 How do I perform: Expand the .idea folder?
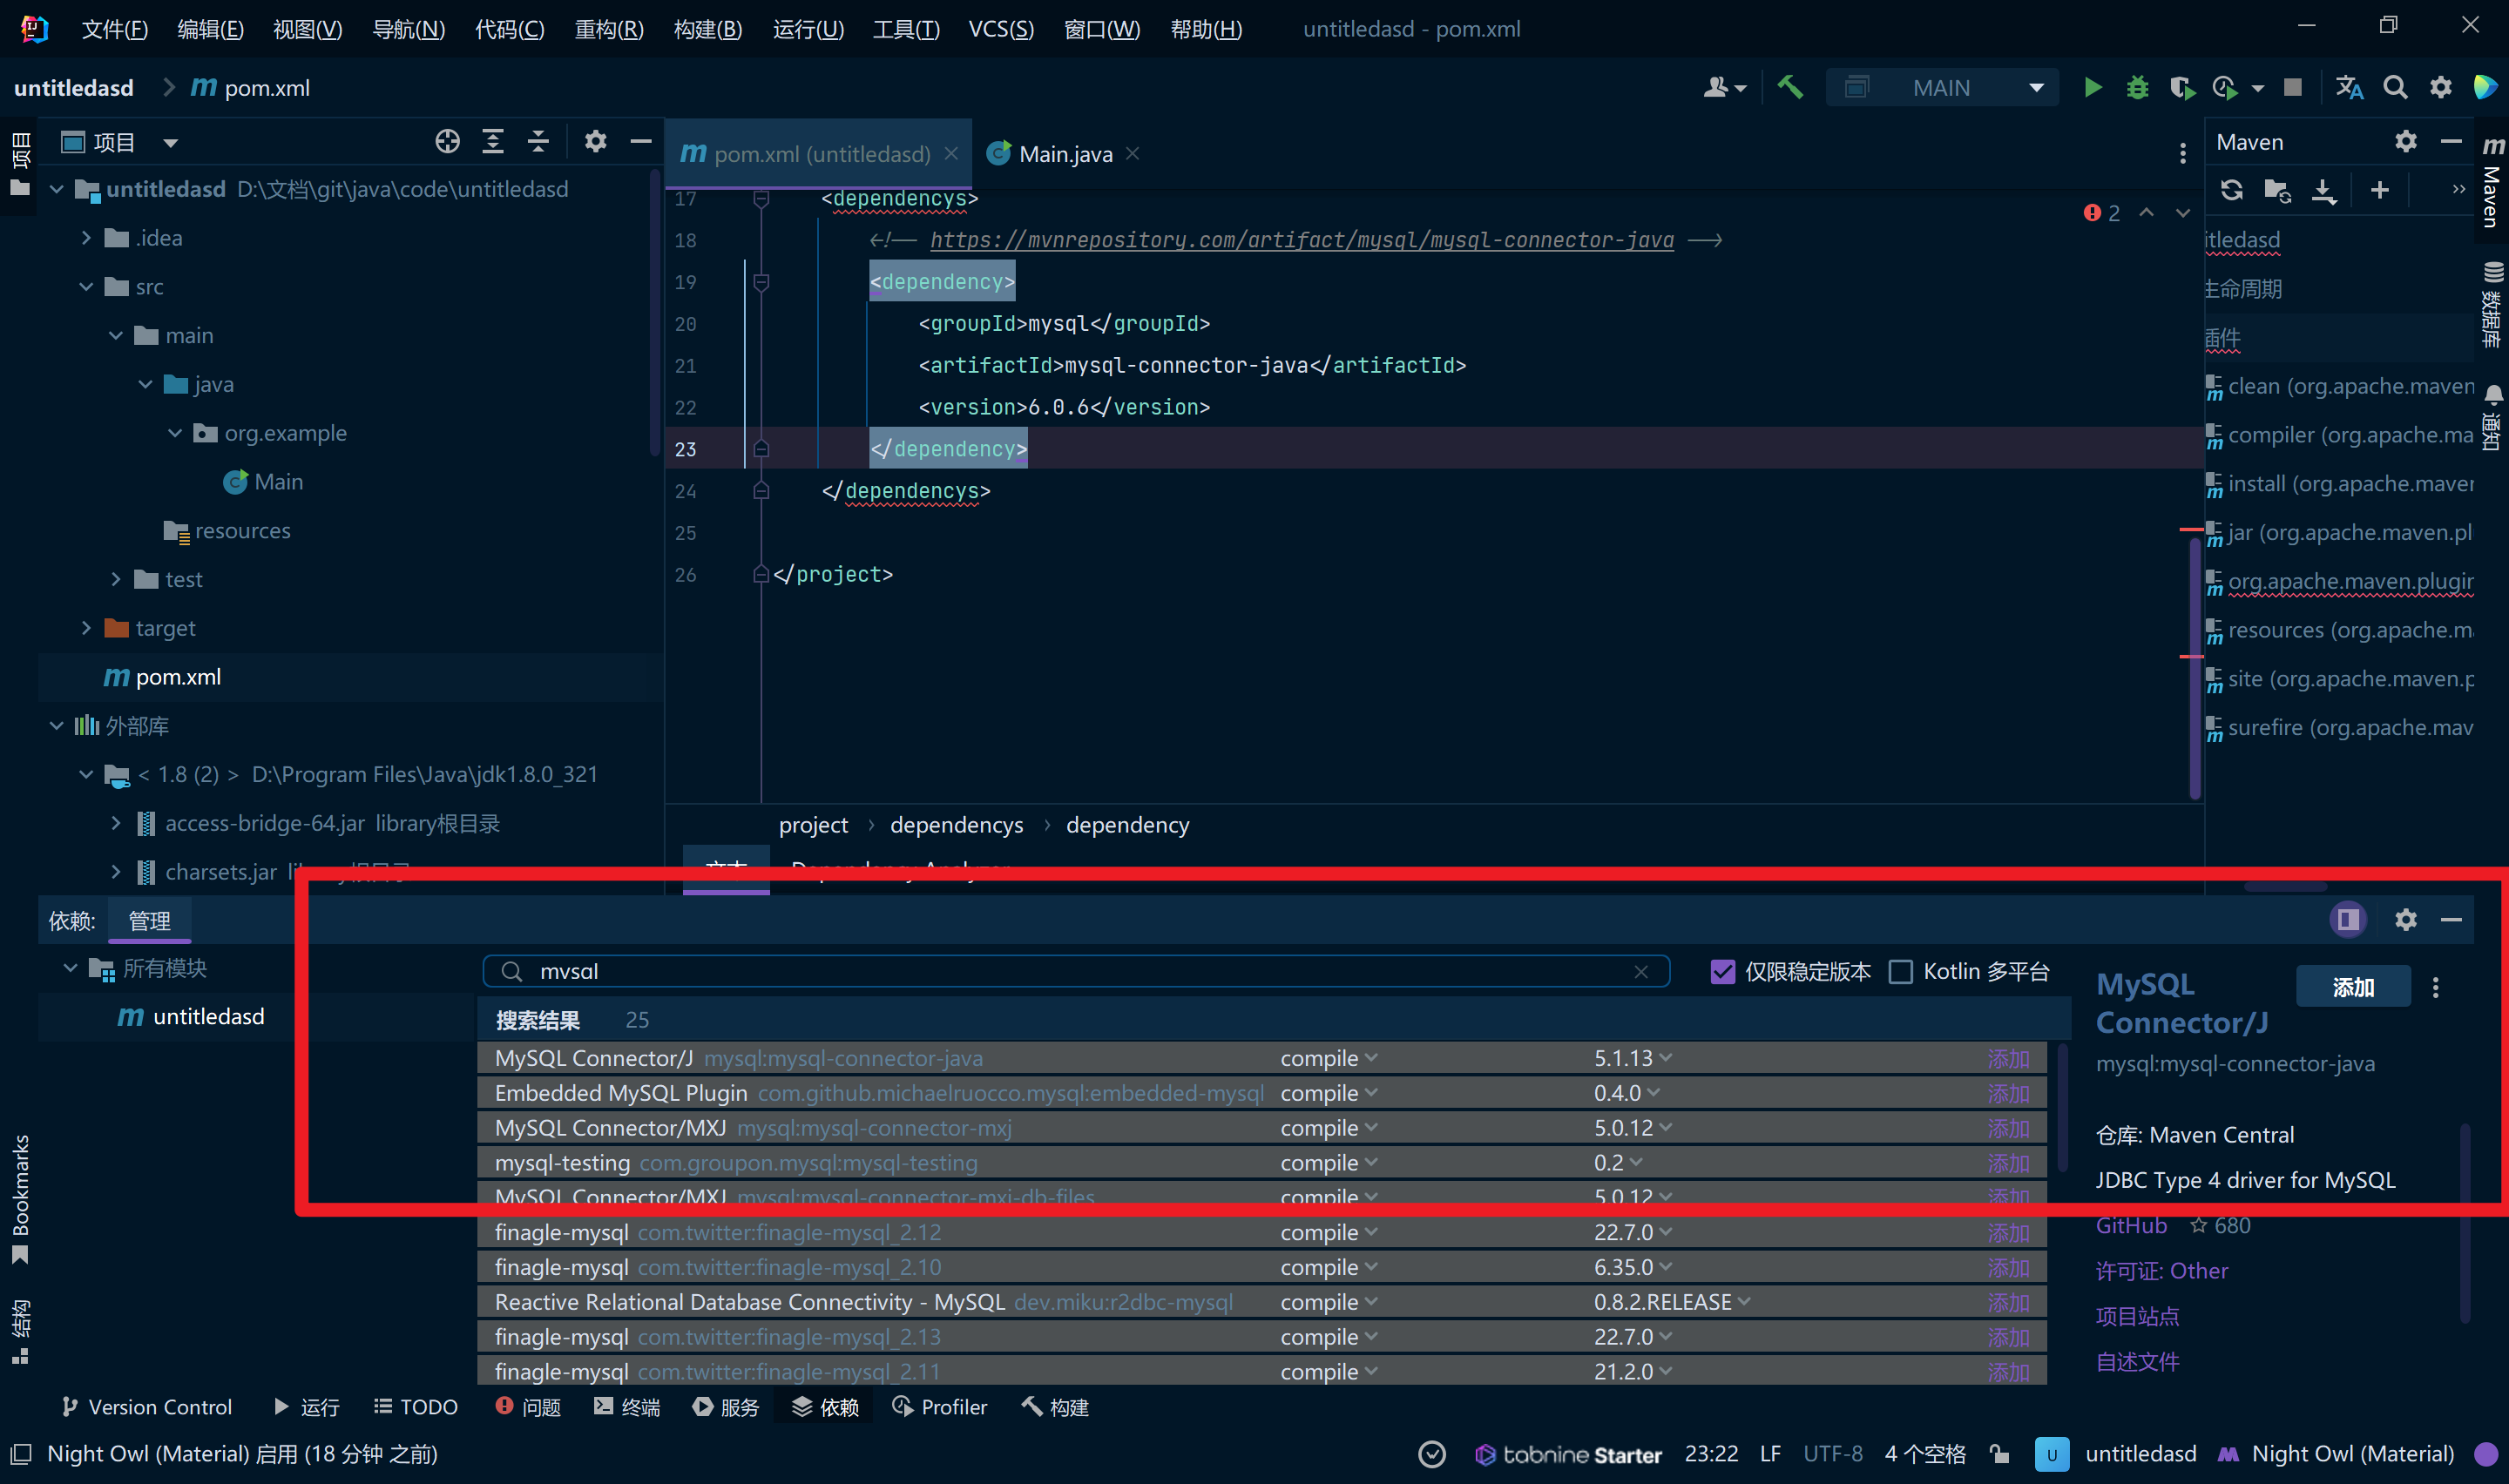[86, 238]
